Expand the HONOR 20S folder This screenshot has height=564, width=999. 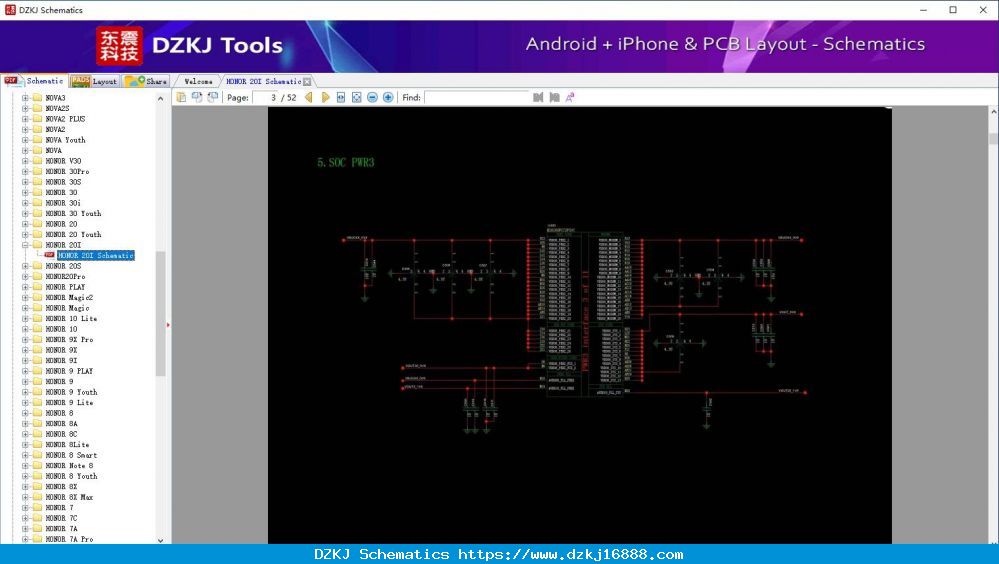pyautogui.click(x=25, y=266)
